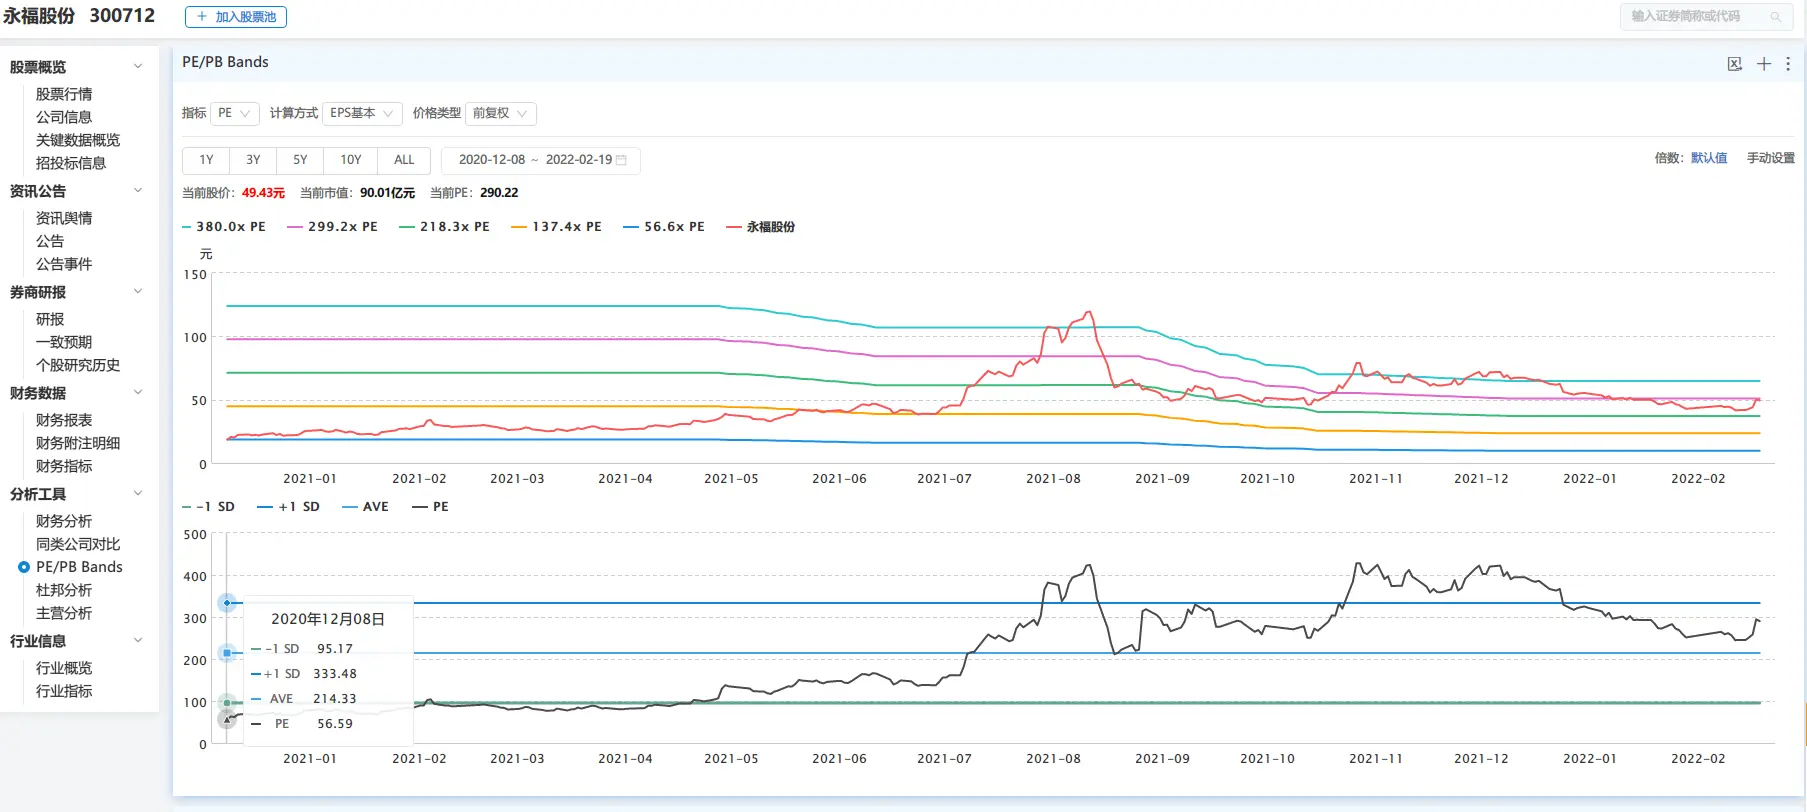This screenshot has width=1807, height=812.
Task: Open the 指标 PE dropdown
Action: pyautogui.click(x=235, y=113)
